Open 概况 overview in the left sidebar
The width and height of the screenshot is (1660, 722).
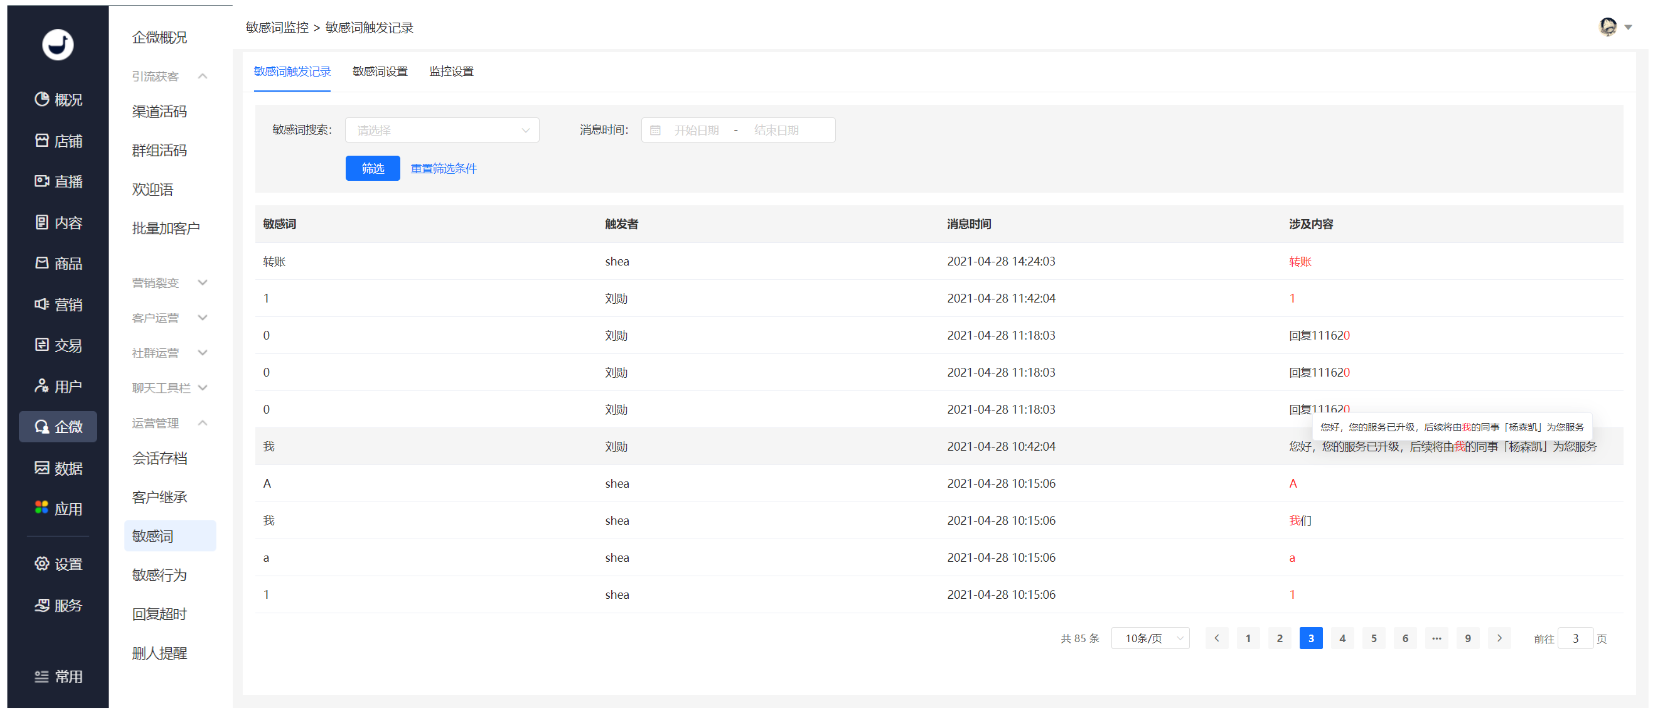(x=58, y=100)
